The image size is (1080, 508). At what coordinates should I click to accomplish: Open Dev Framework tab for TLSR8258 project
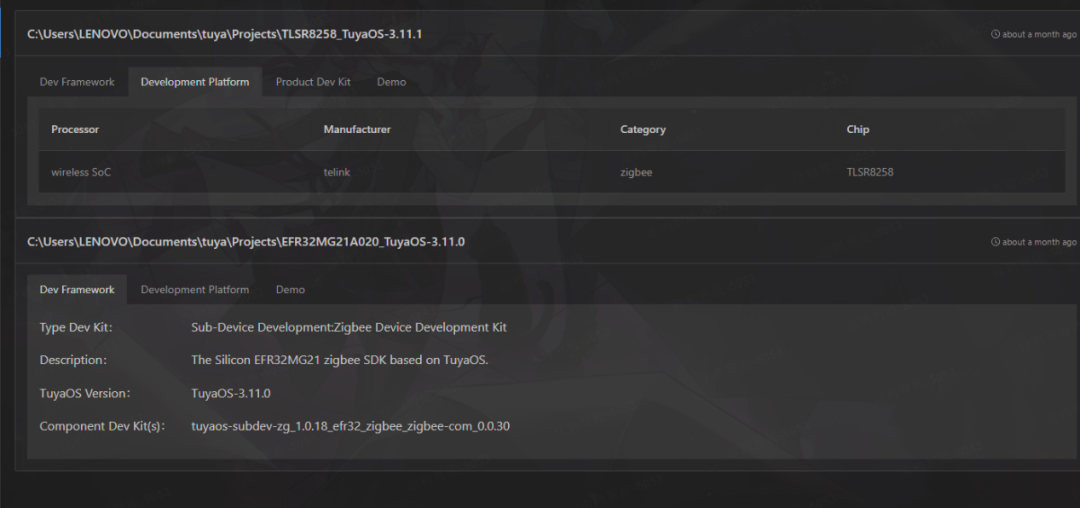coord(77,82)
